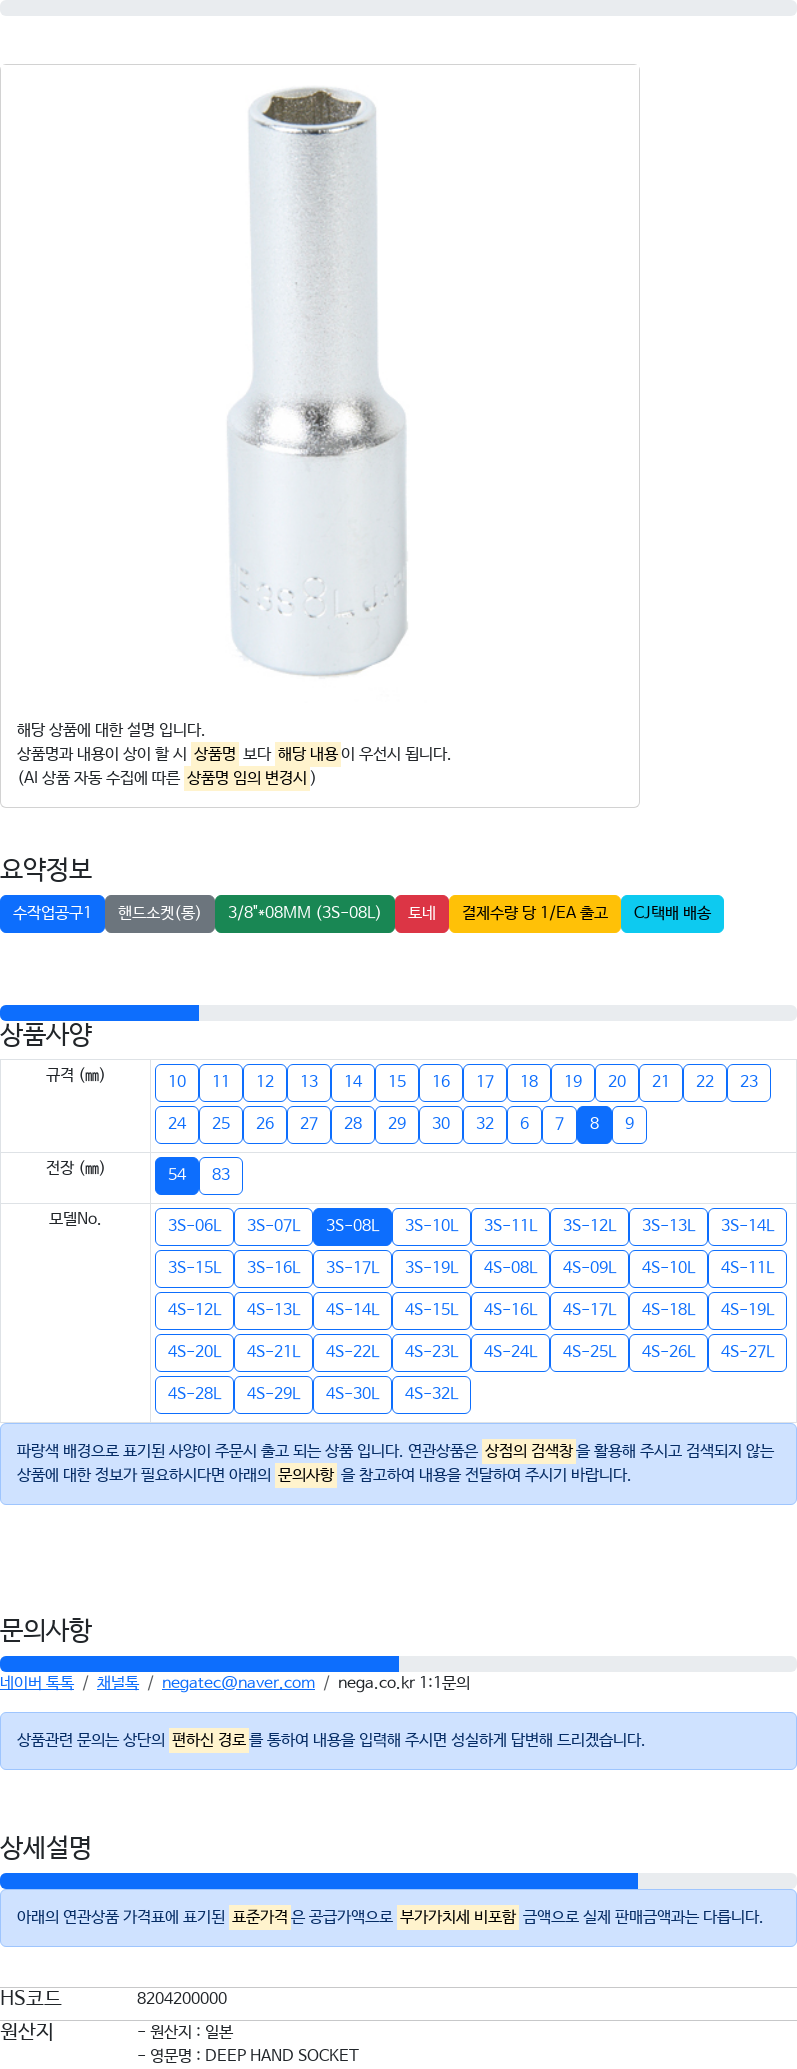Choose model 3S-19L
Screen dimensions: 797x2069
coord(431,1268)
